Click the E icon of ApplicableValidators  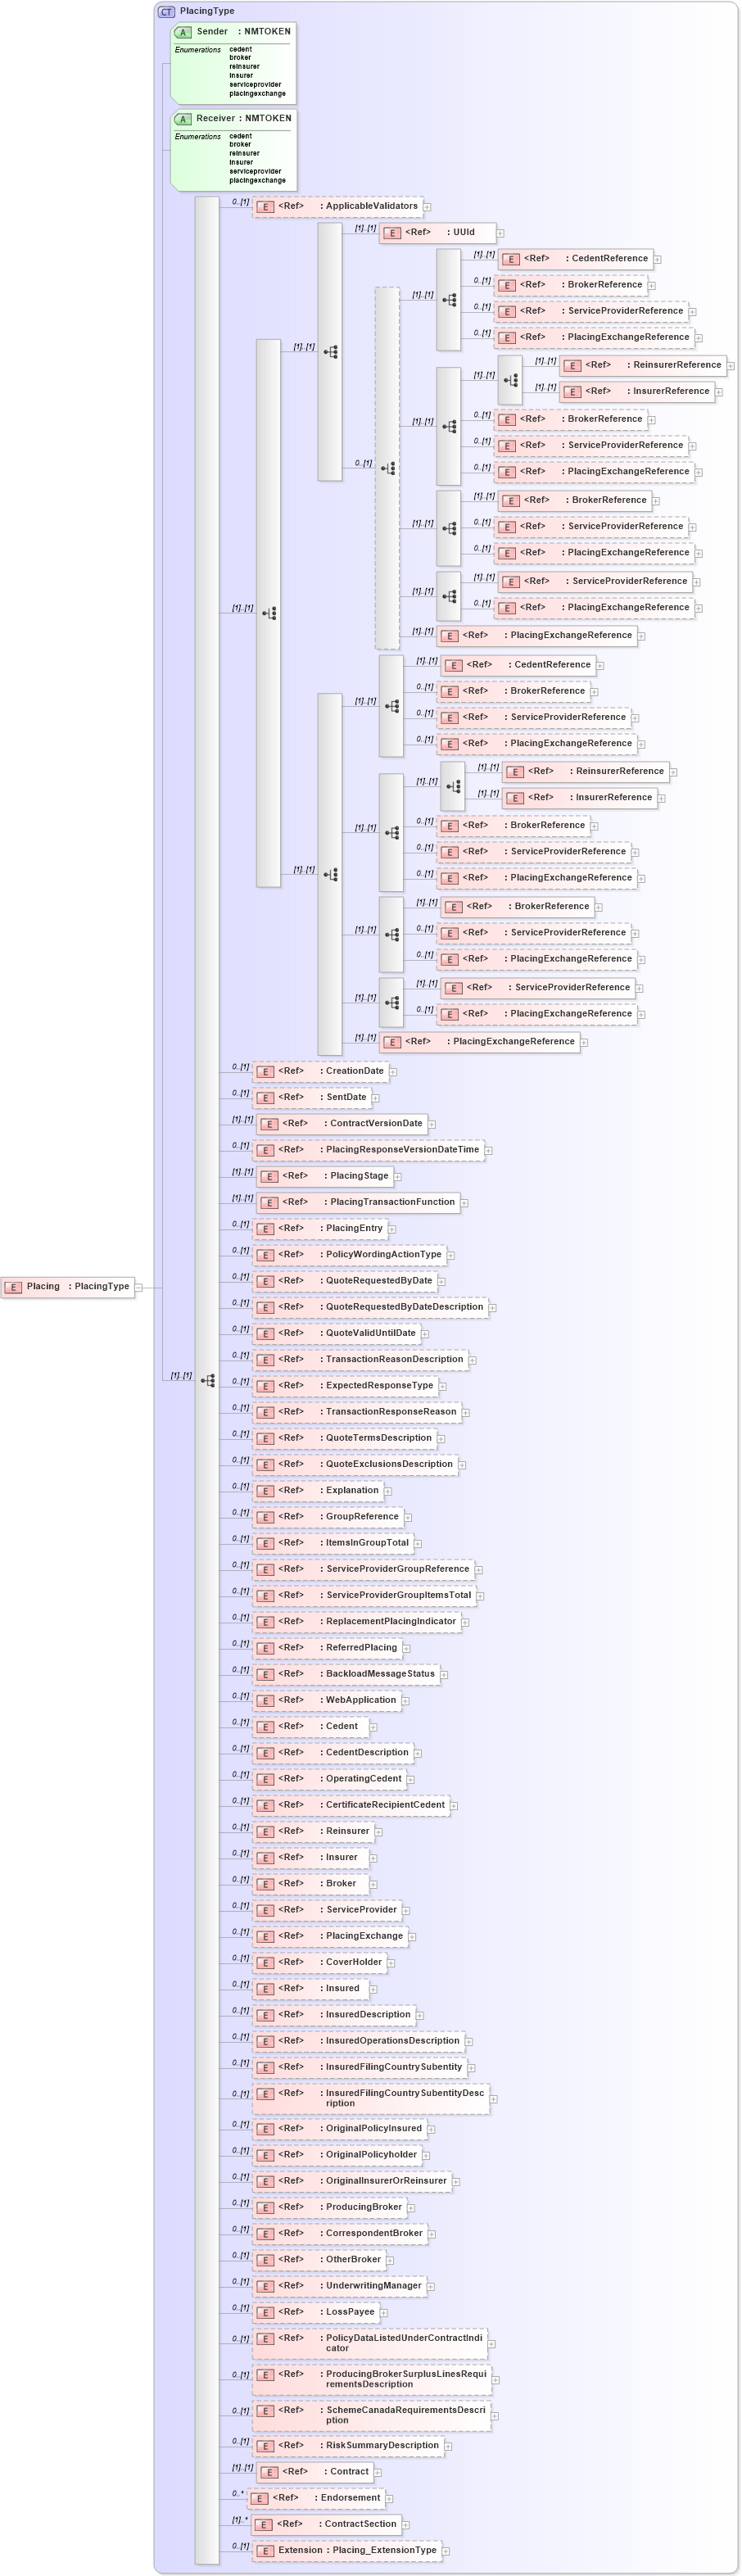pyautogui.click(x=266, y=207)
